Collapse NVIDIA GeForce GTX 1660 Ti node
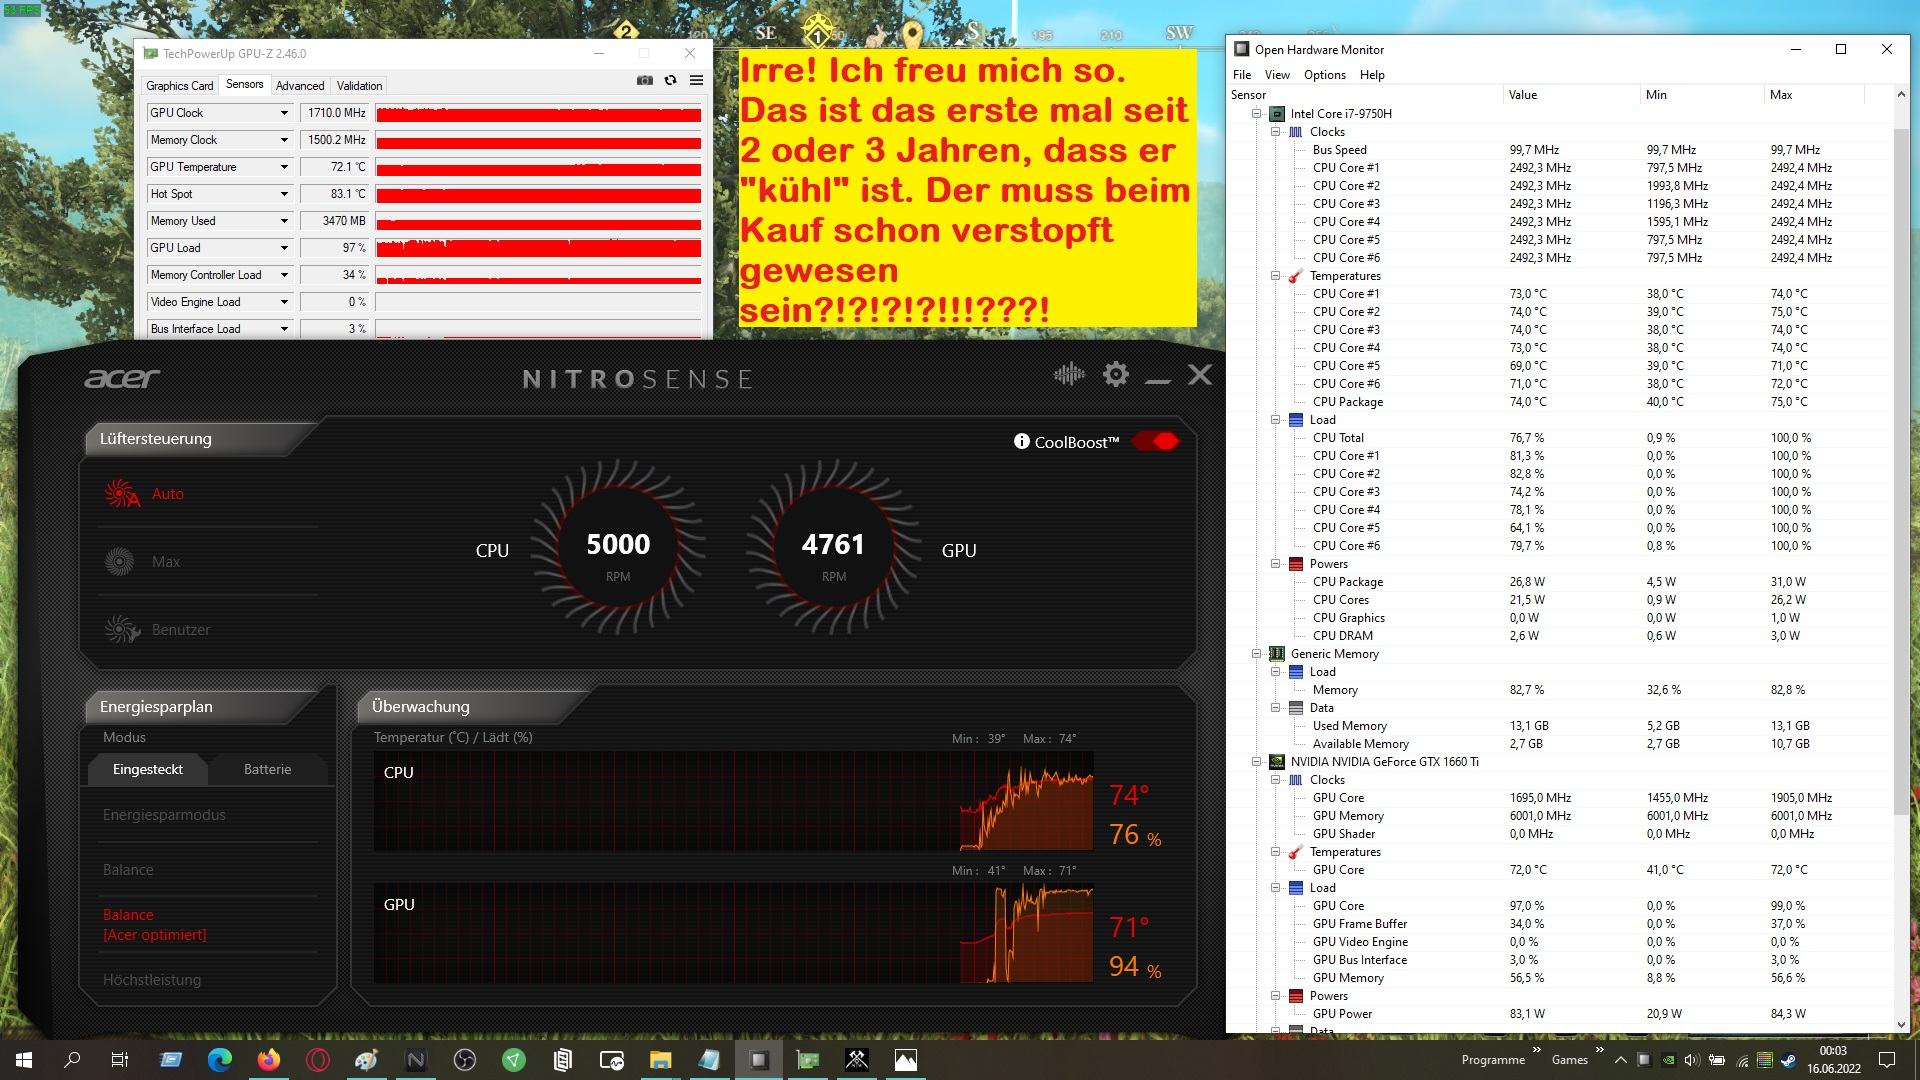The image size is (1920, 1080). click(x=1257, y=762)
